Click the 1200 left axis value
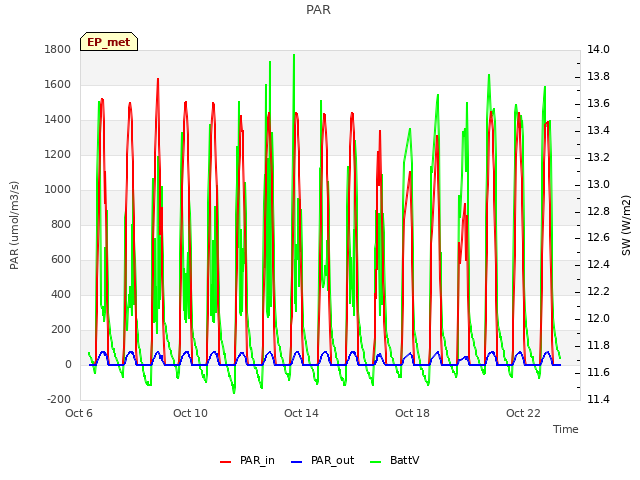The height and width of the screenshot is (480, 640). pyautogui.click(x=58, y=155)
